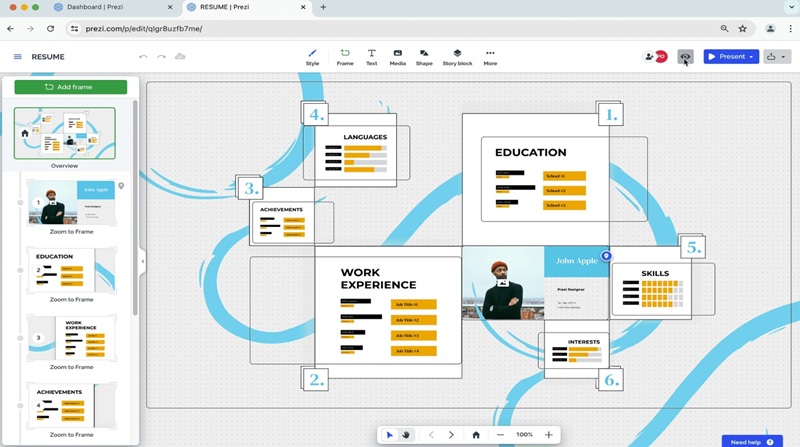Click the zoom in plus button
This screenshot has width=800, height=447.
pos(548,435)
